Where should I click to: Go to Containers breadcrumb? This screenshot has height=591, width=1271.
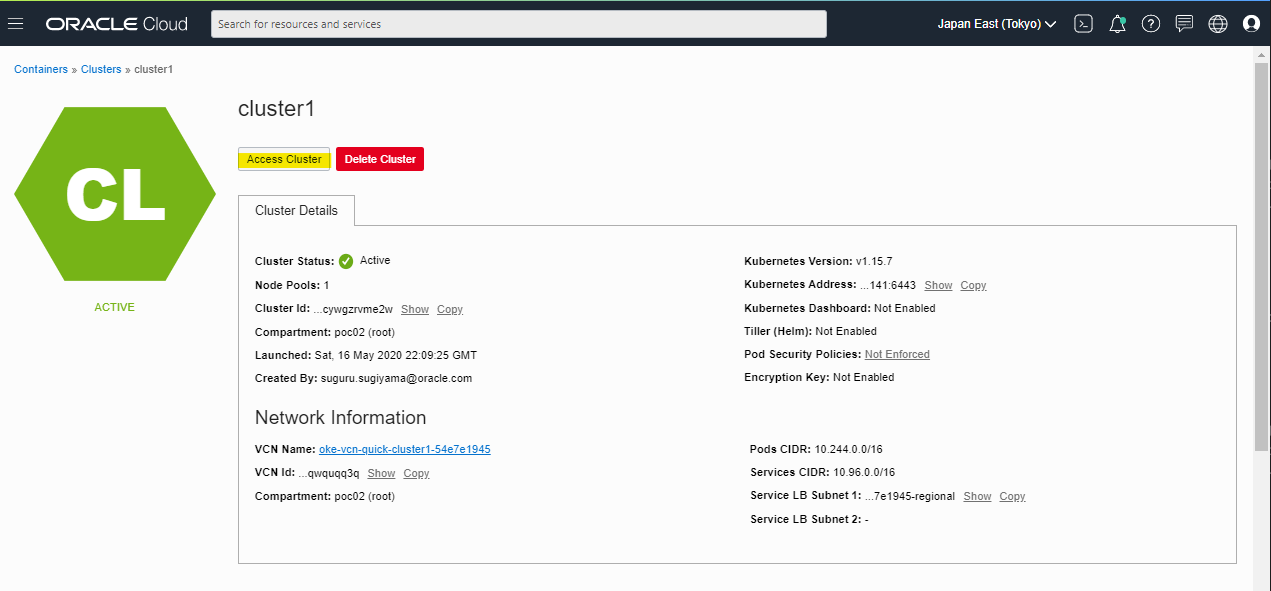(41, 69)
